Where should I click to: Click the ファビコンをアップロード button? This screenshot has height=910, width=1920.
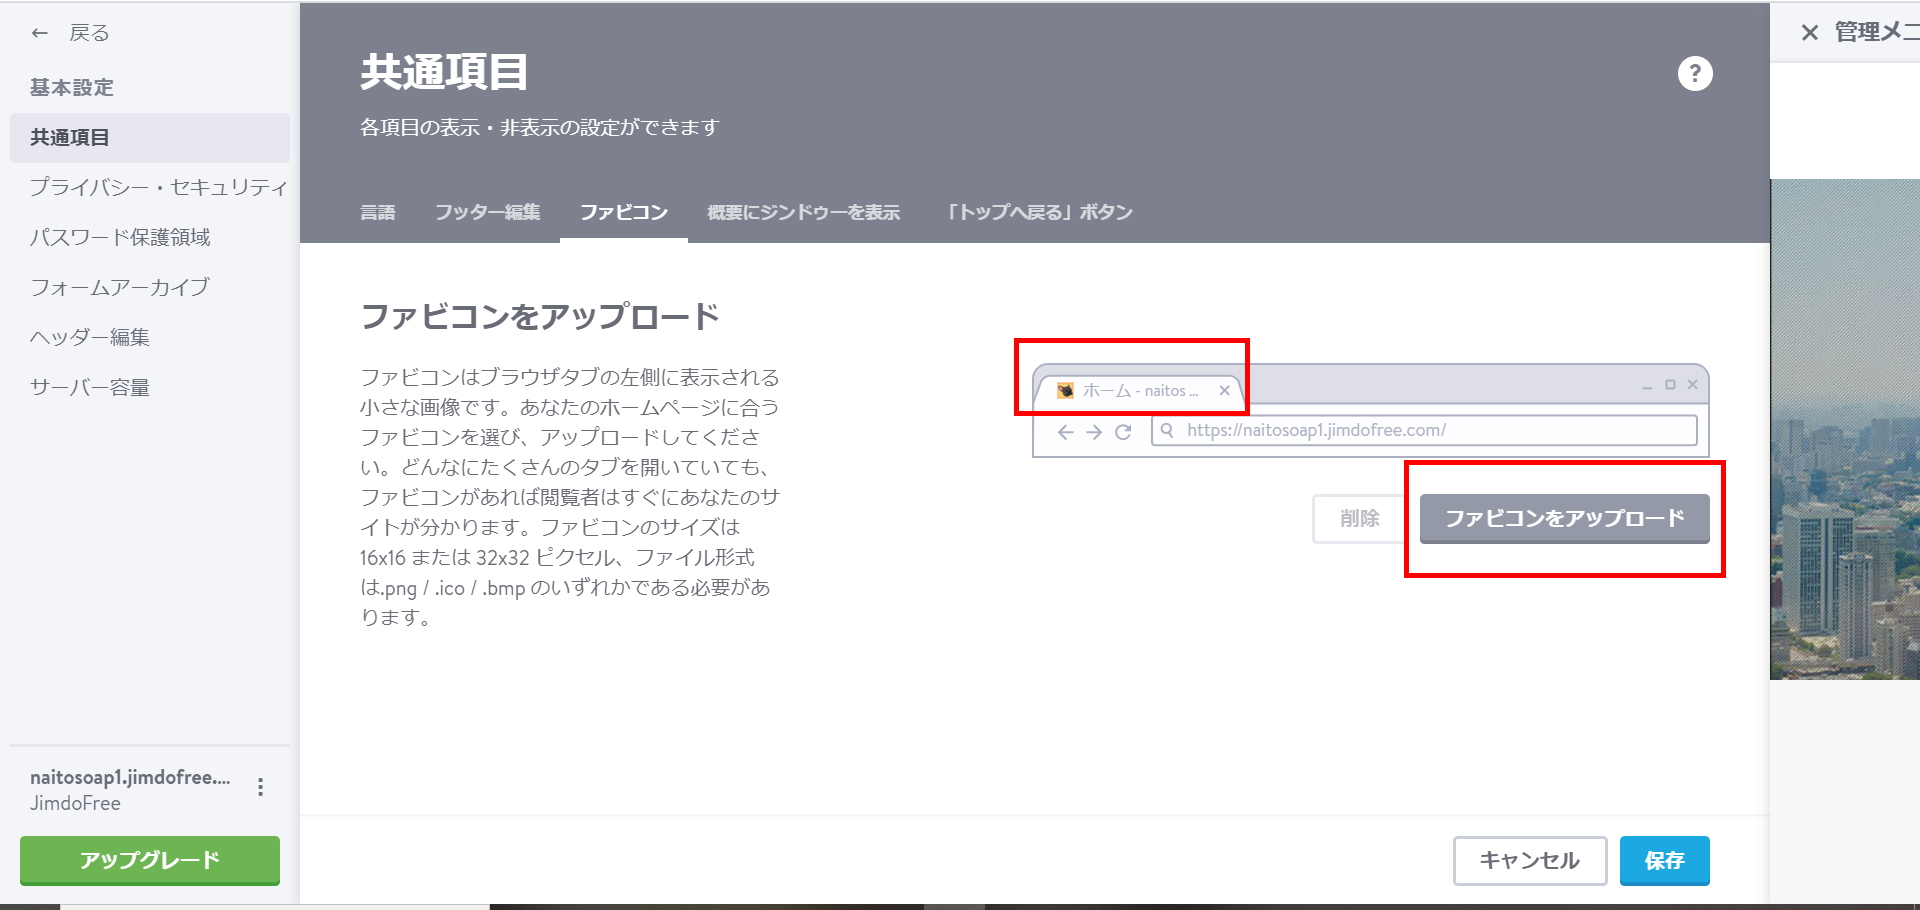1563,518
